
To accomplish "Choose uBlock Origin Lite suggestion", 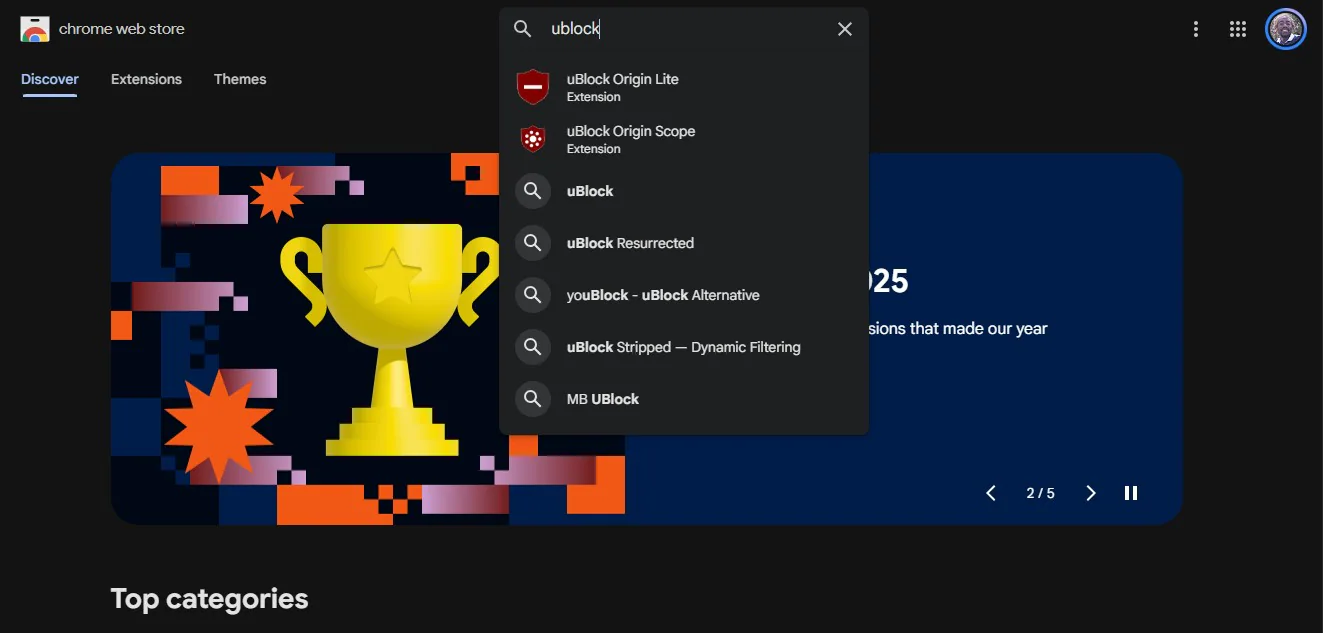I will [x=684, y=87].
